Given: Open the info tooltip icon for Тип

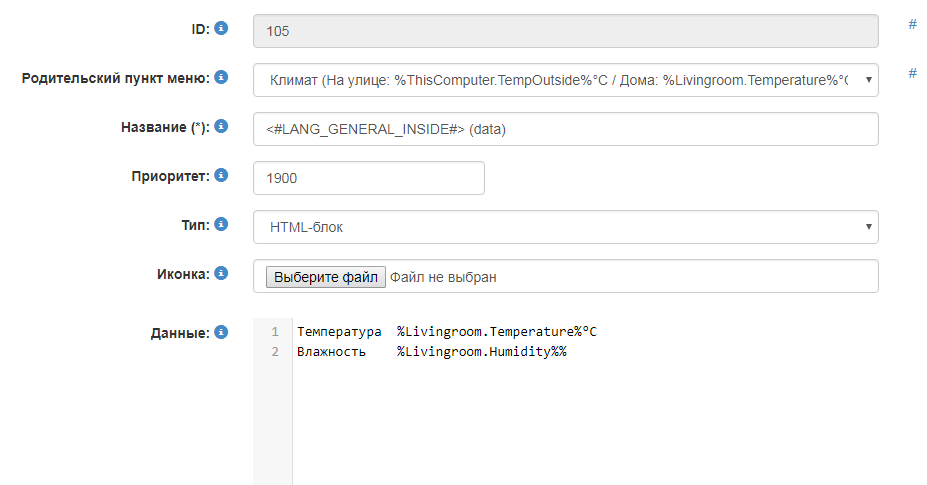Looking at the screenshot, I should pos(222,224).
